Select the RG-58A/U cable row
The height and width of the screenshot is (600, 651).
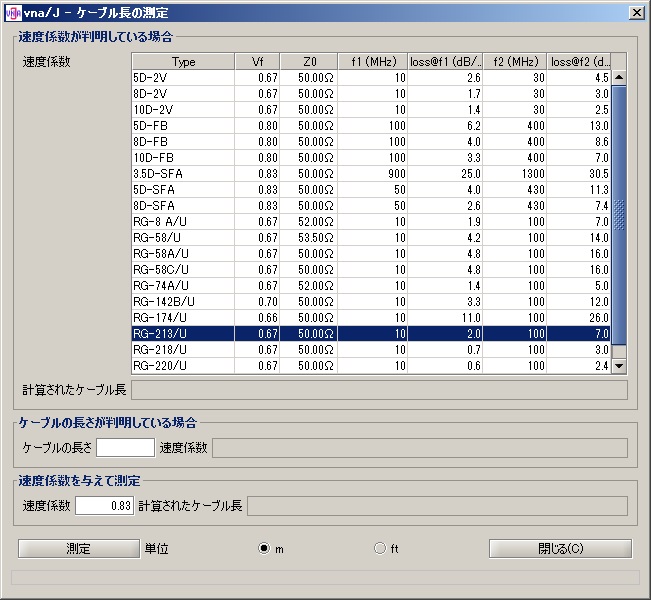point(371,254)
